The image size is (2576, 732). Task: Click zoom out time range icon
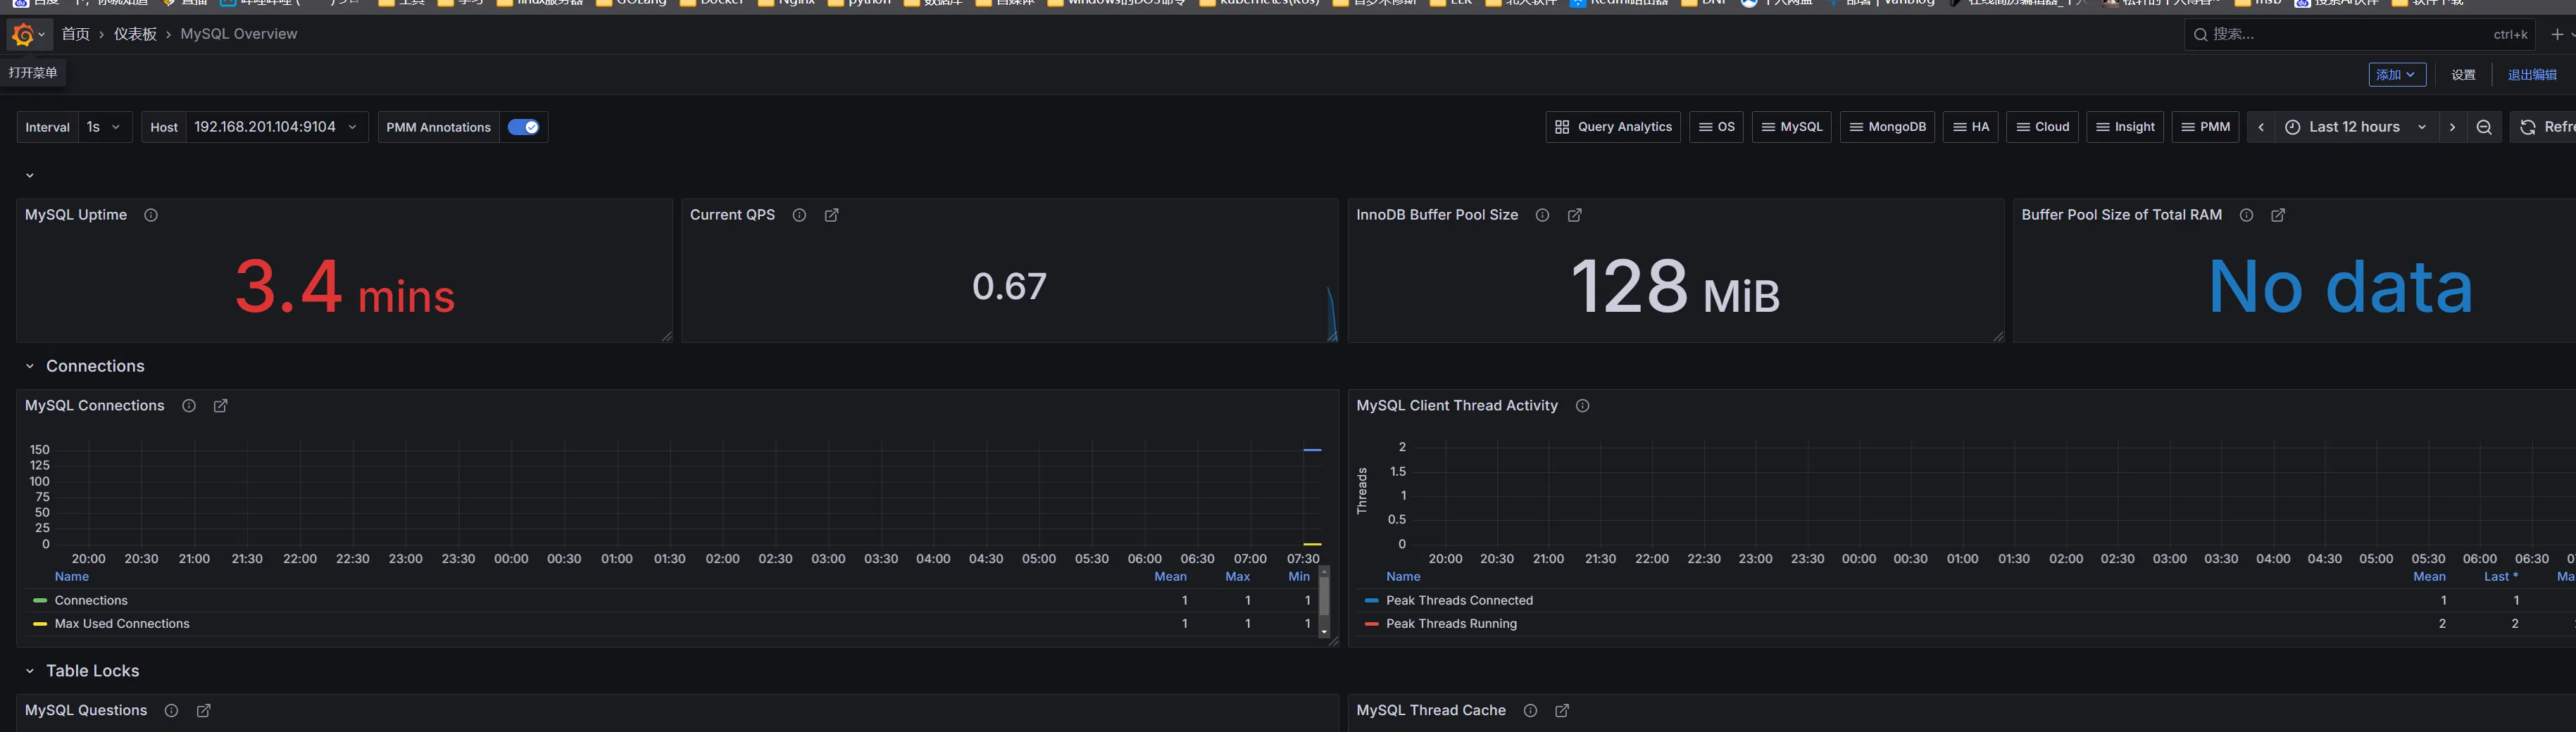point(2484,127)
